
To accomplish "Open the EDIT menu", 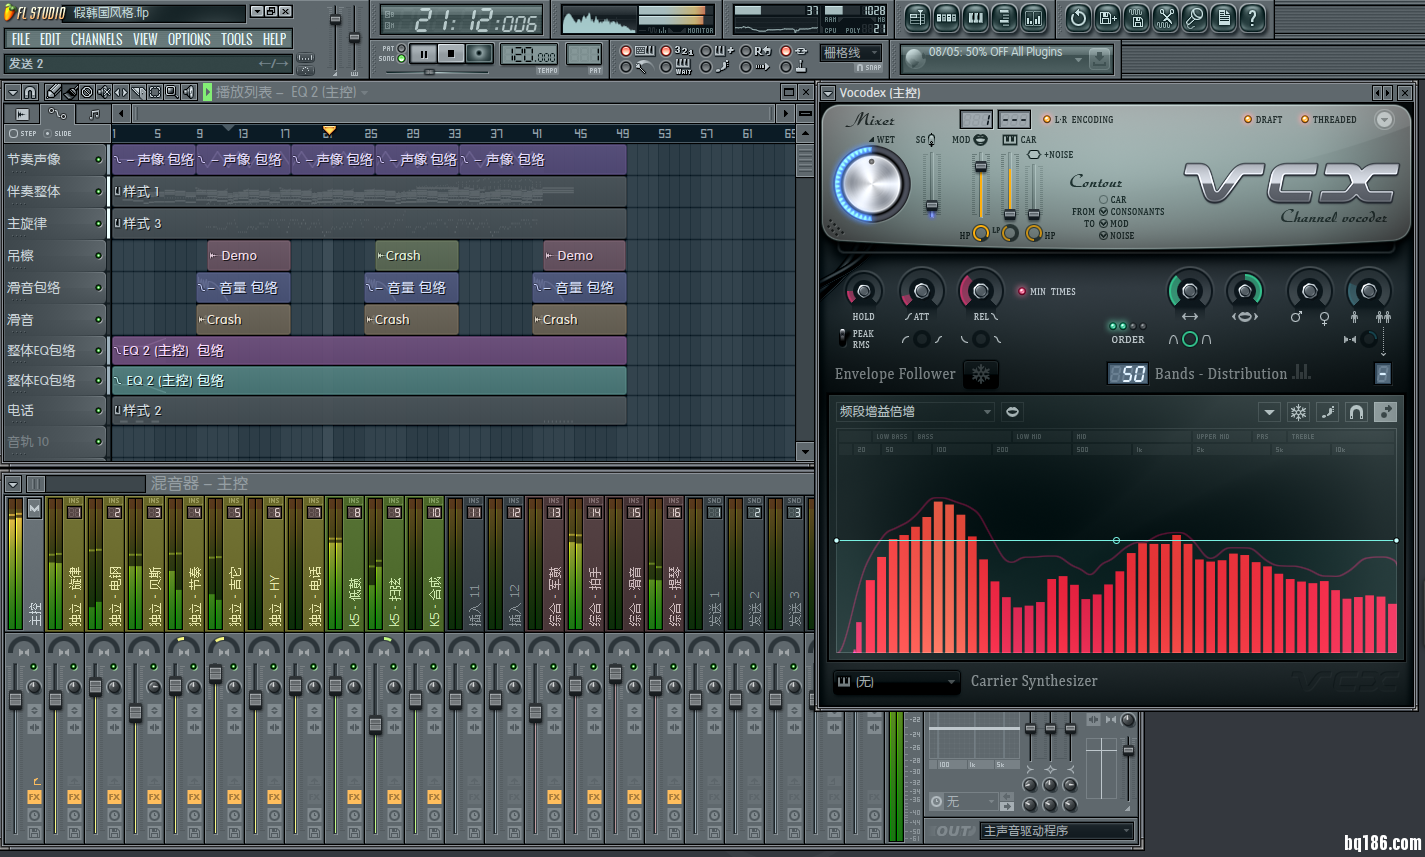I will (x=50, y=39).
